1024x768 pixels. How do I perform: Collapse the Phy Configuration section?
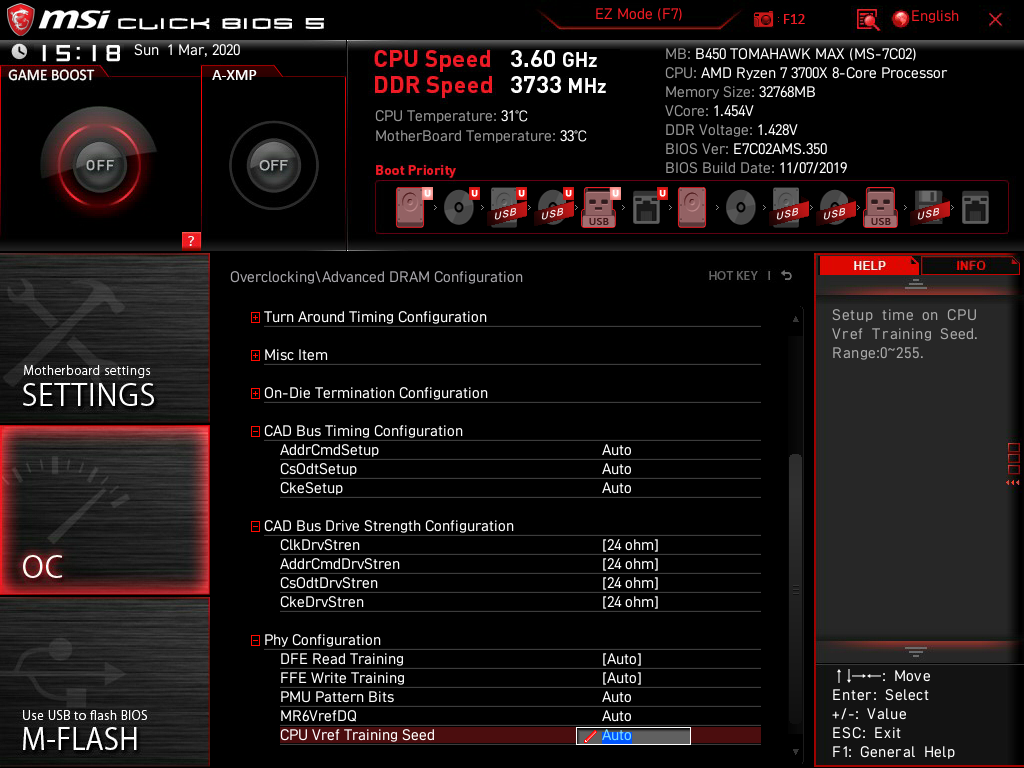(255, 641)
